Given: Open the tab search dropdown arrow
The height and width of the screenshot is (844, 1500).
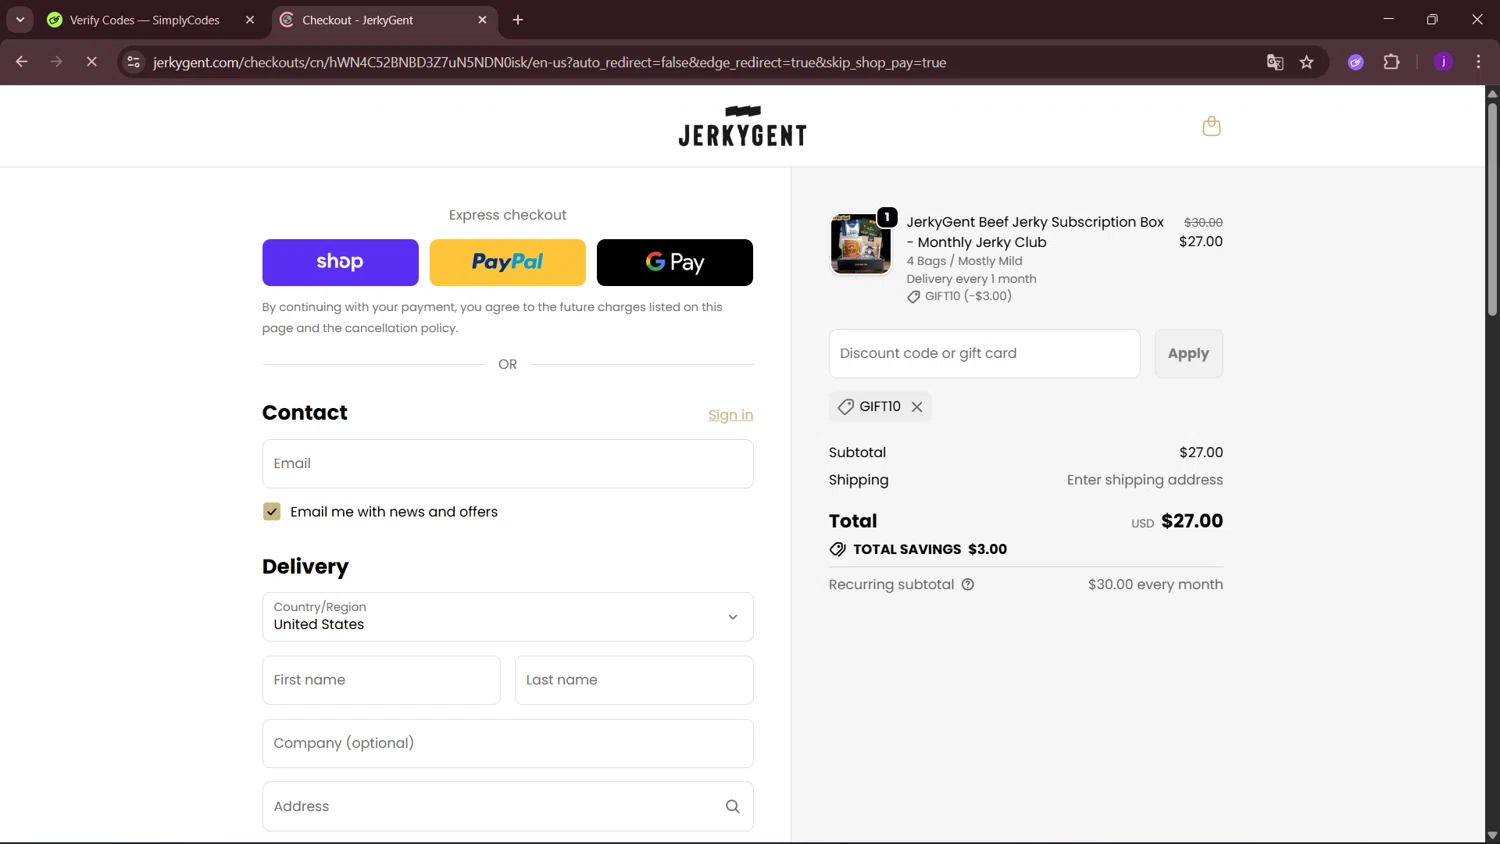Looking at the screenshot, I should (20, 20).
